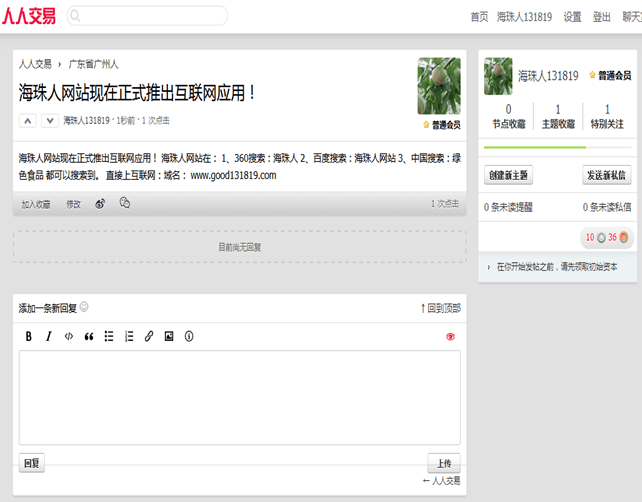642x502 pixels.
Task: View 特别关注 count in the sidebar
Action: (607, 116)
